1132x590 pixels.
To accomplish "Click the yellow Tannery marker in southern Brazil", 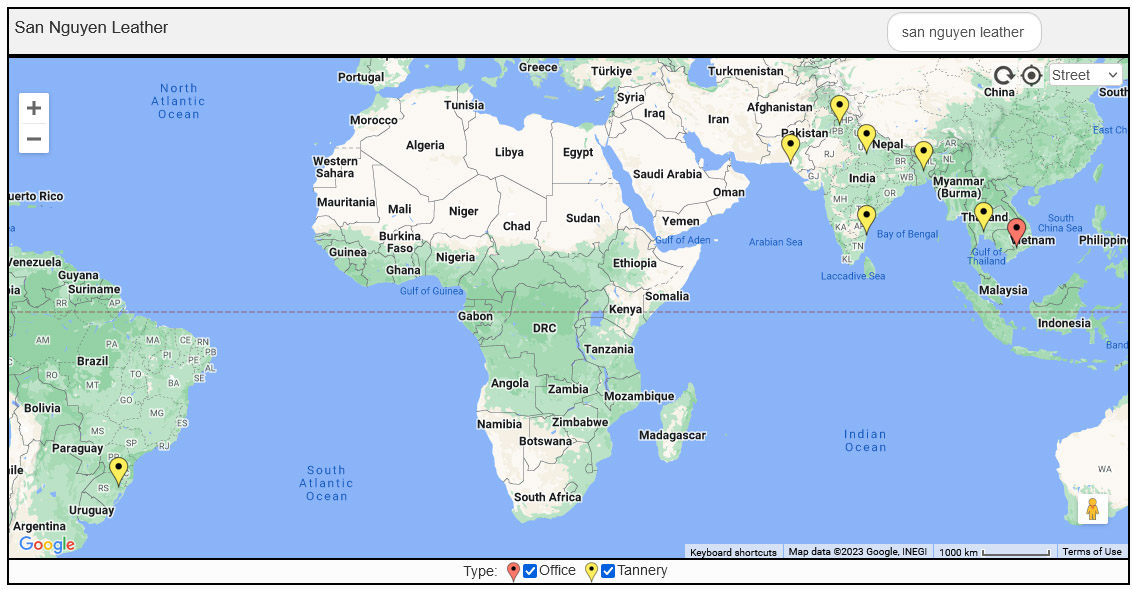I will (x=119, y=470).
